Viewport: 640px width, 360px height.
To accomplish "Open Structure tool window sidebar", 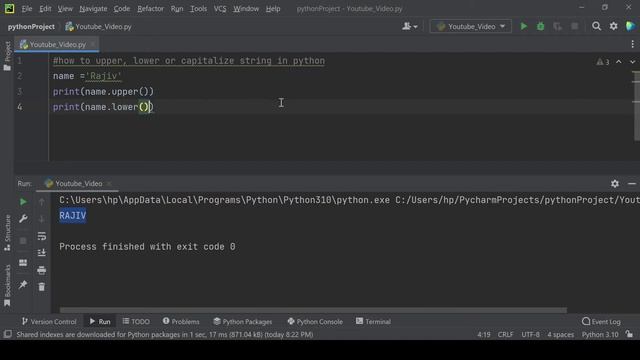I will pos(7,233).
